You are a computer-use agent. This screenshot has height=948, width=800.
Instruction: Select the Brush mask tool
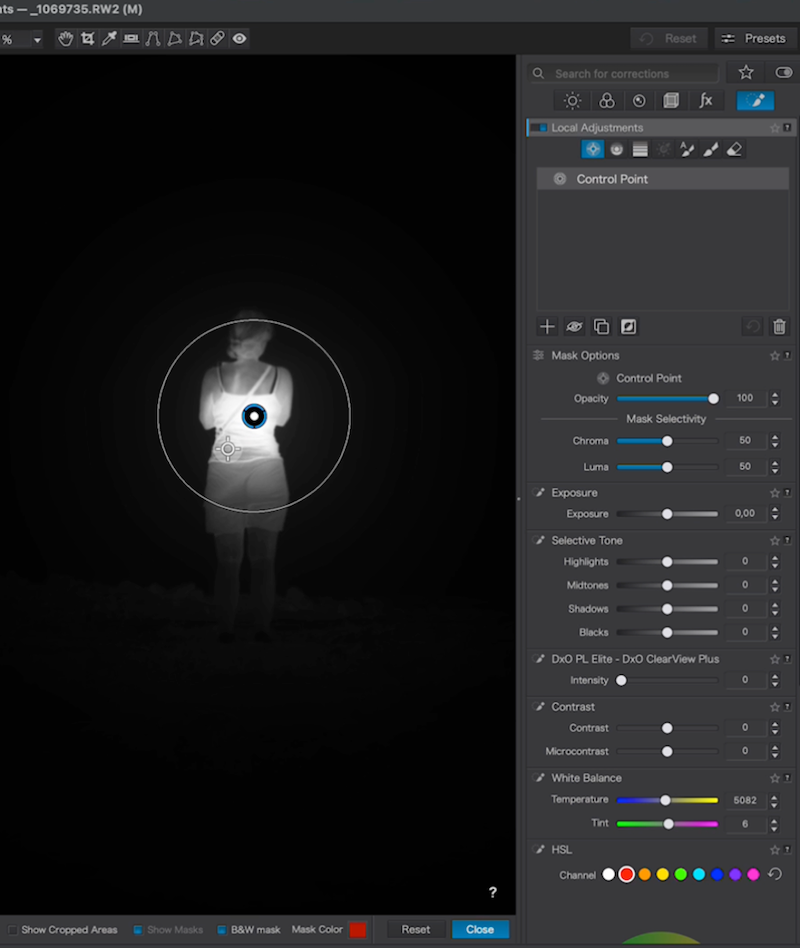coord(711,149)
